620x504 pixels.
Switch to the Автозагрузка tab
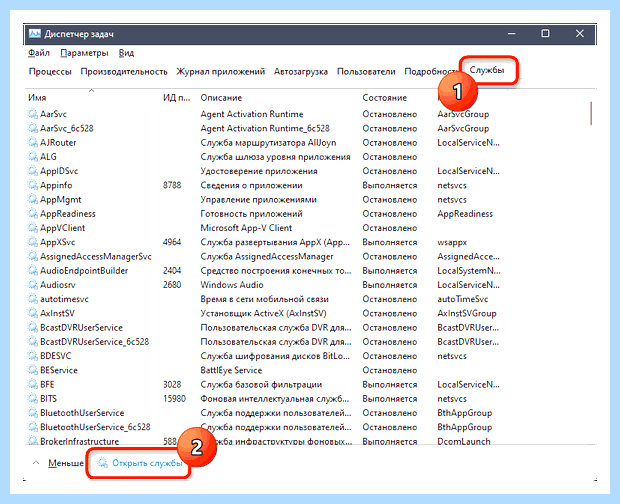coord(301,72)
